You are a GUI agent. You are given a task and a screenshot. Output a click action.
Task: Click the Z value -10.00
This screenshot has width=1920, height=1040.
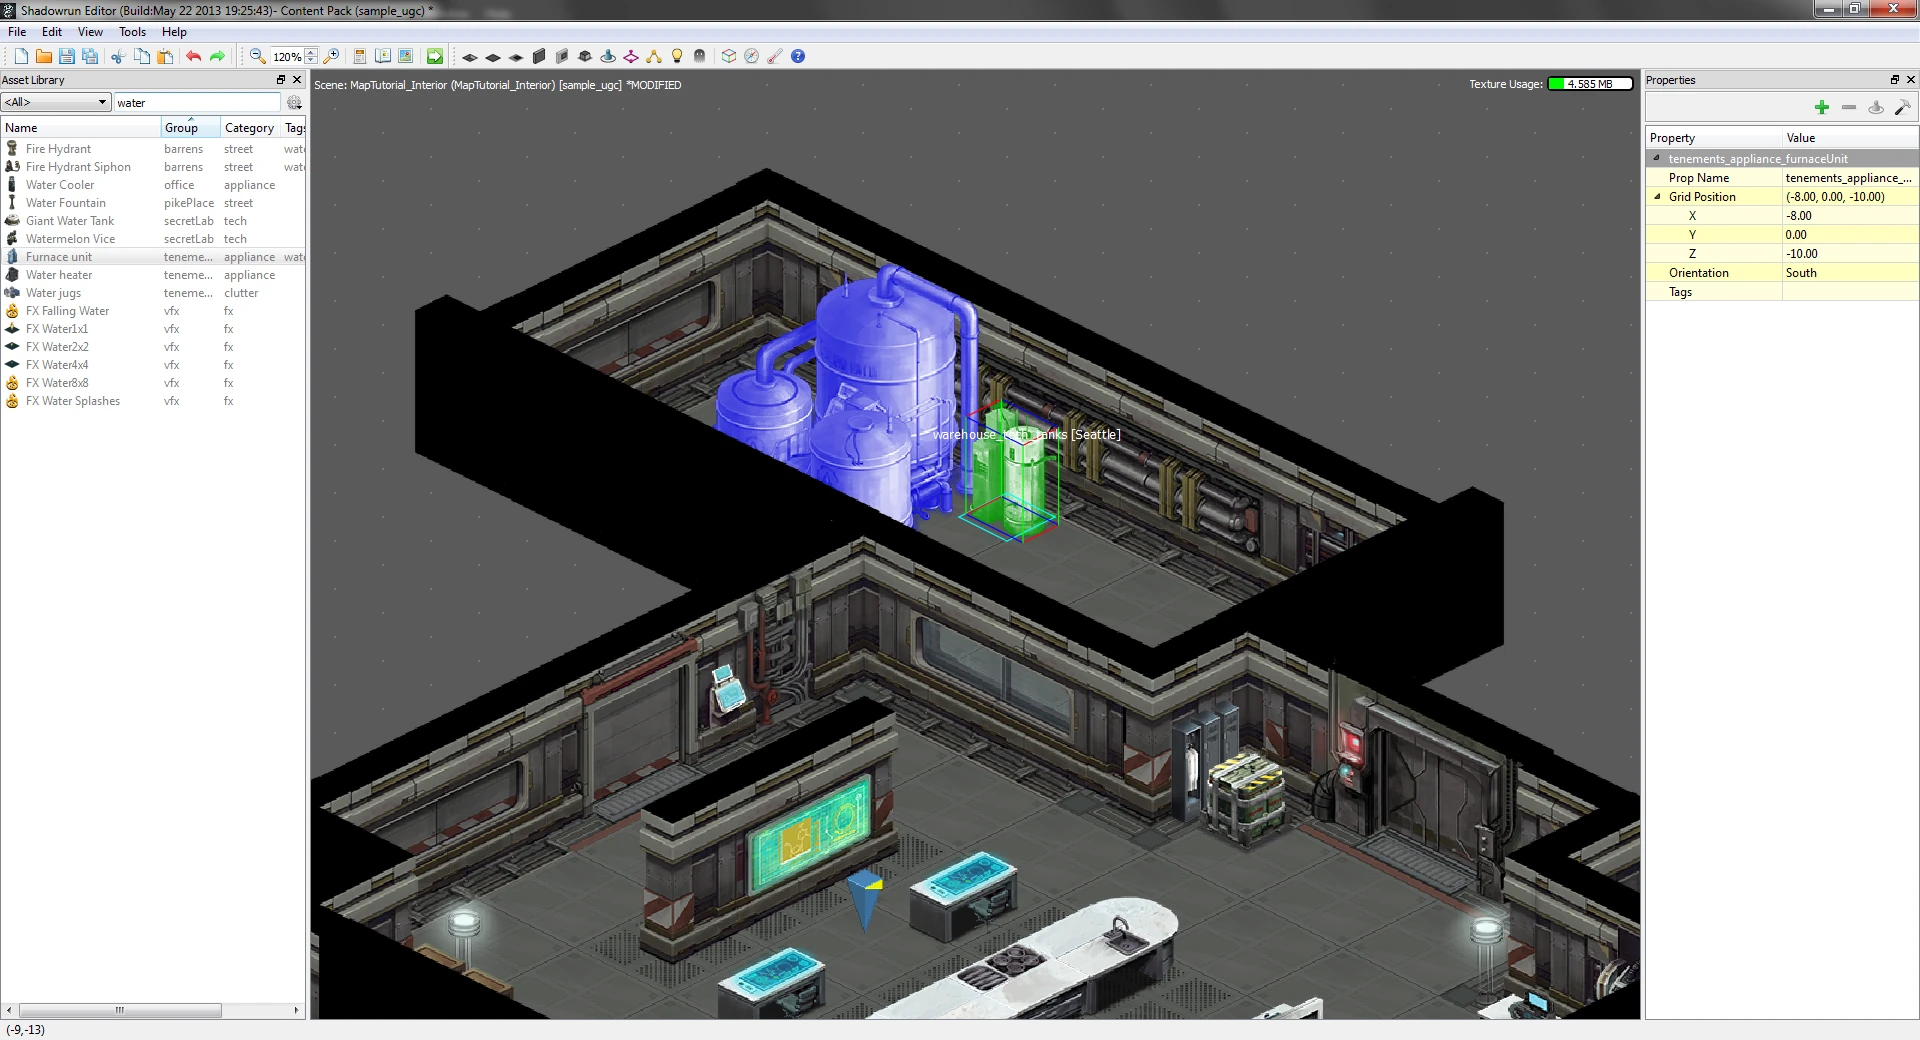click(x=1850, y=254)
